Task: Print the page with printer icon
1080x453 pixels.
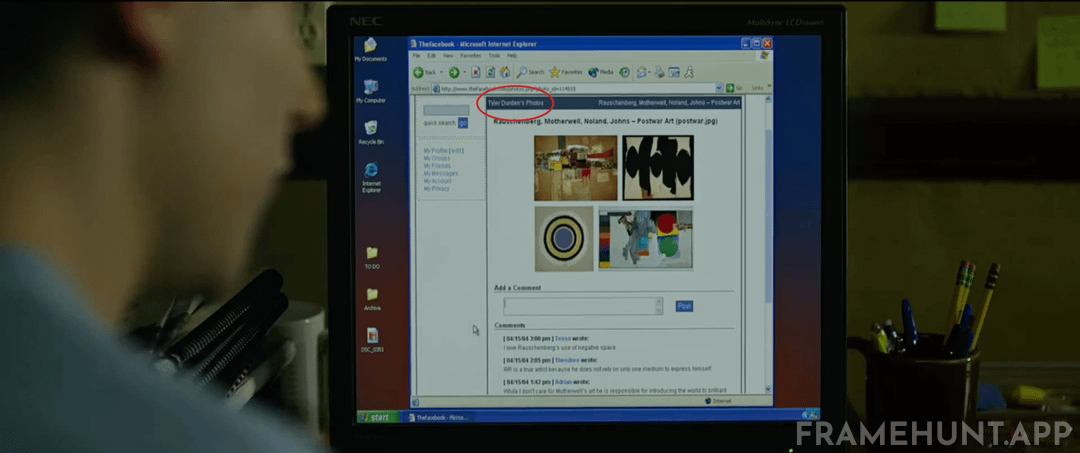Action: [x=659, y=72]
